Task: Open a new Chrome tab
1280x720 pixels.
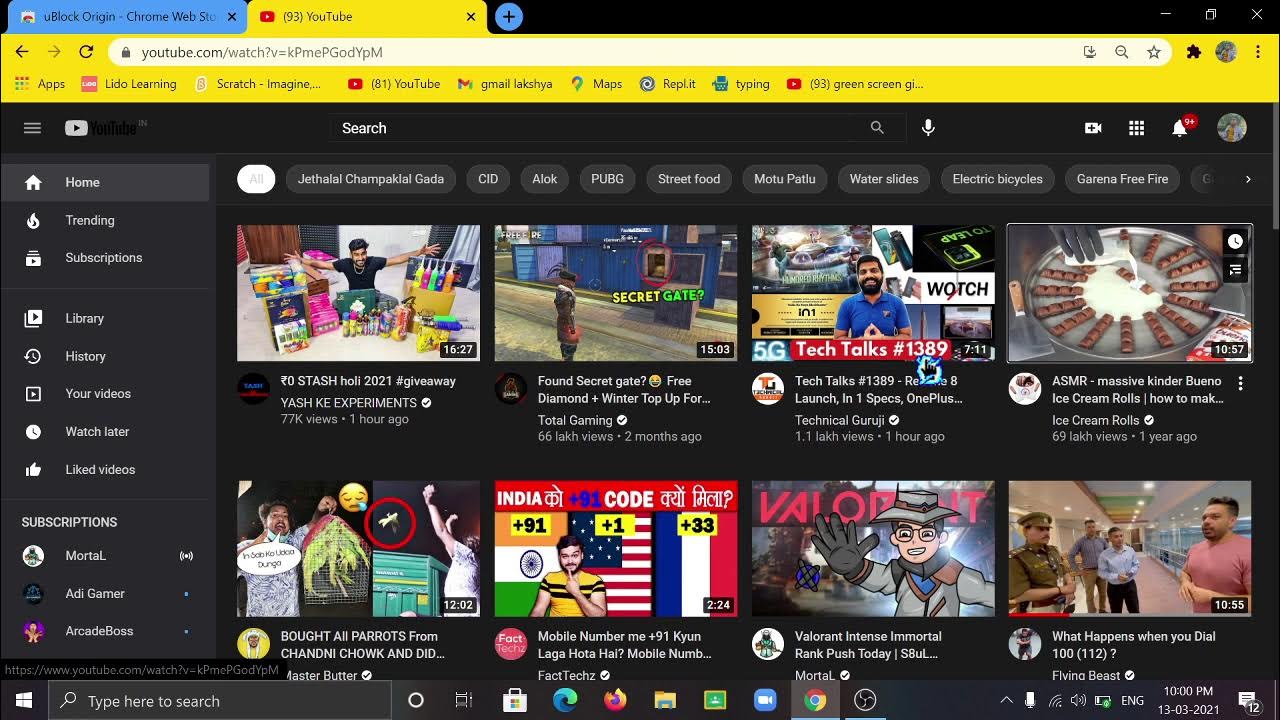Action: point(509,17)
